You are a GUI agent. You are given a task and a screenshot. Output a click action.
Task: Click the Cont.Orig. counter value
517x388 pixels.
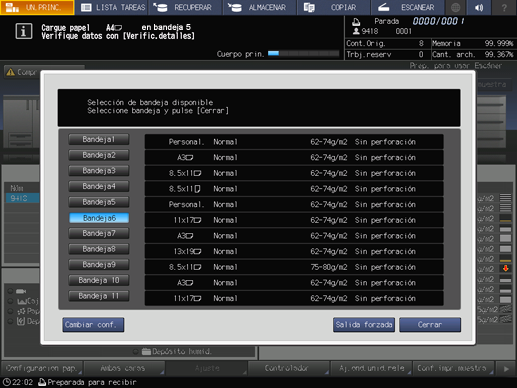pos(421,43)
